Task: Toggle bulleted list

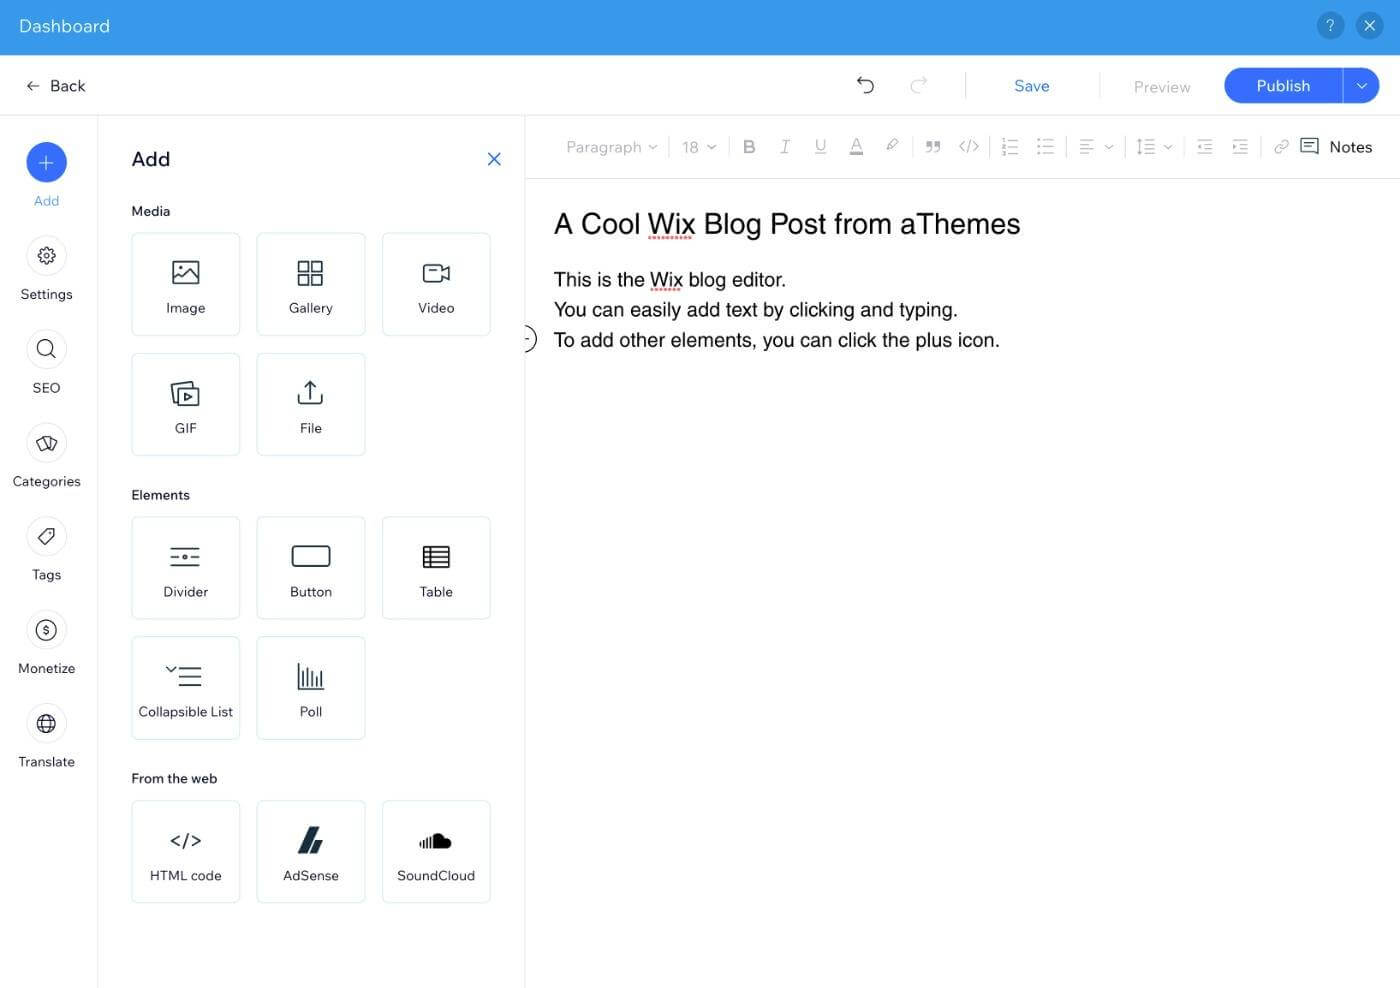Action: pyautogui.click(x=1046, y=147)
